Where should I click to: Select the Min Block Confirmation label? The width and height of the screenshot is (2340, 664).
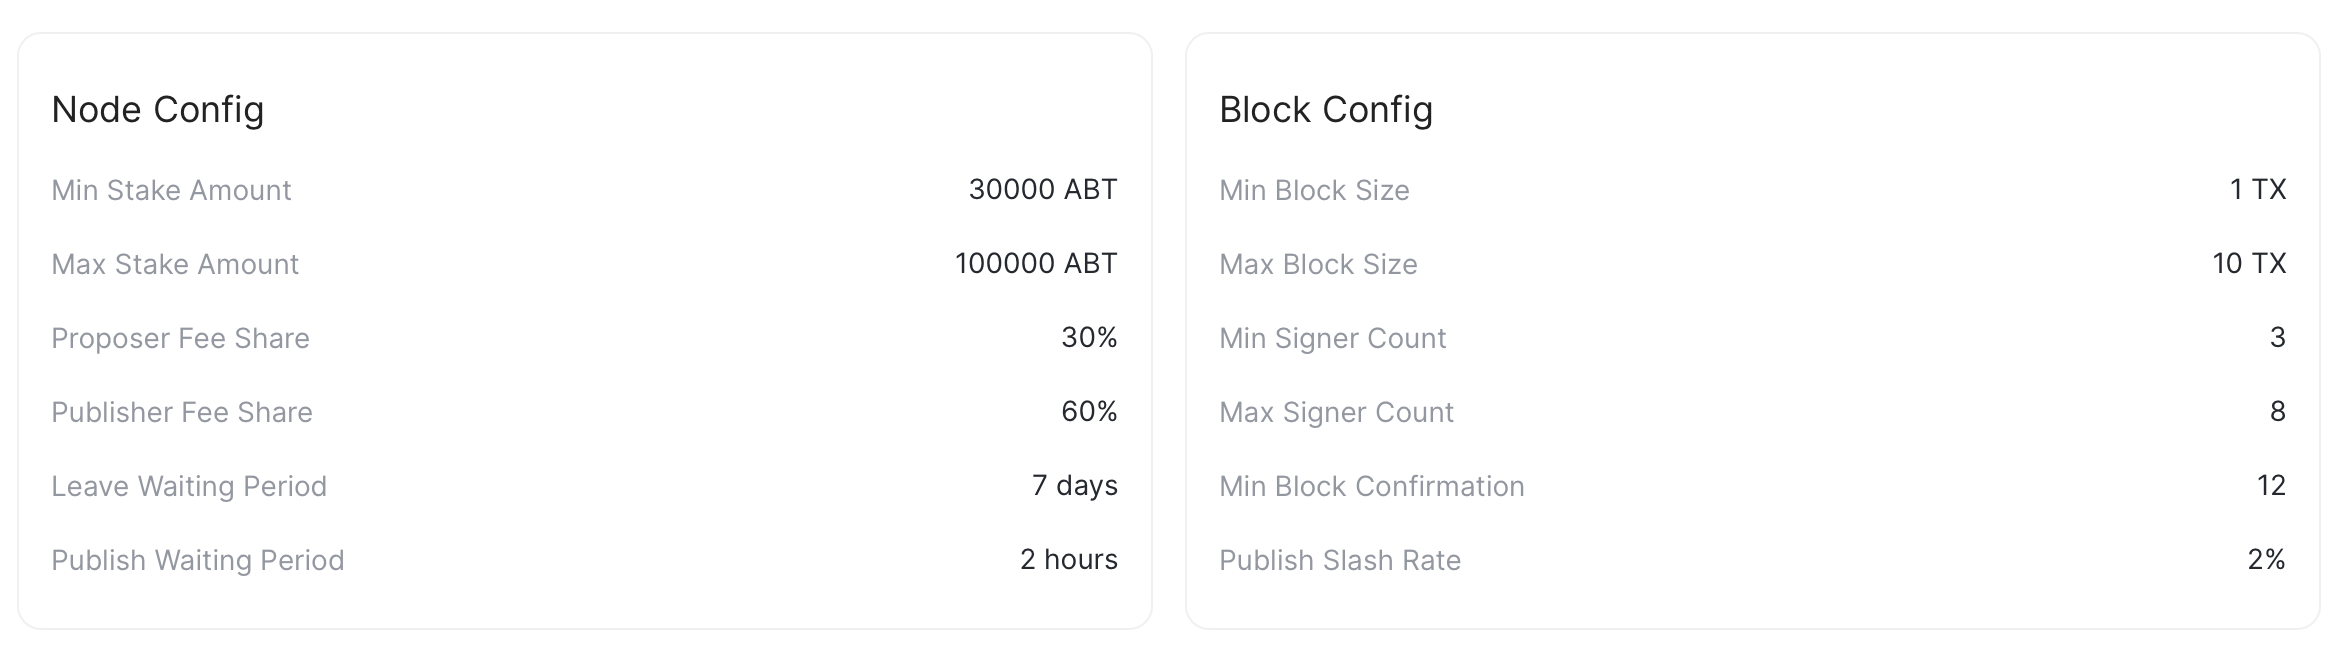coord(1372,486)
